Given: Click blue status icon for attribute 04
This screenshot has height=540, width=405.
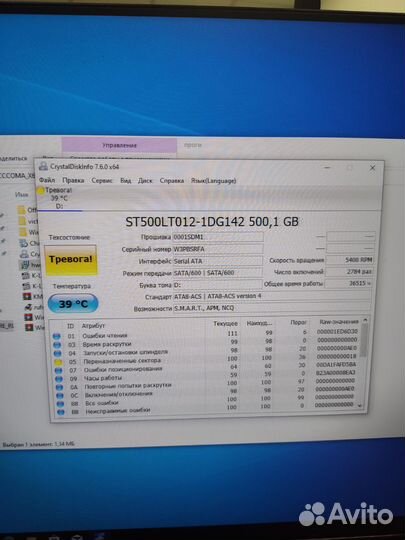Looking at the screenshot, I should [58, 353].
